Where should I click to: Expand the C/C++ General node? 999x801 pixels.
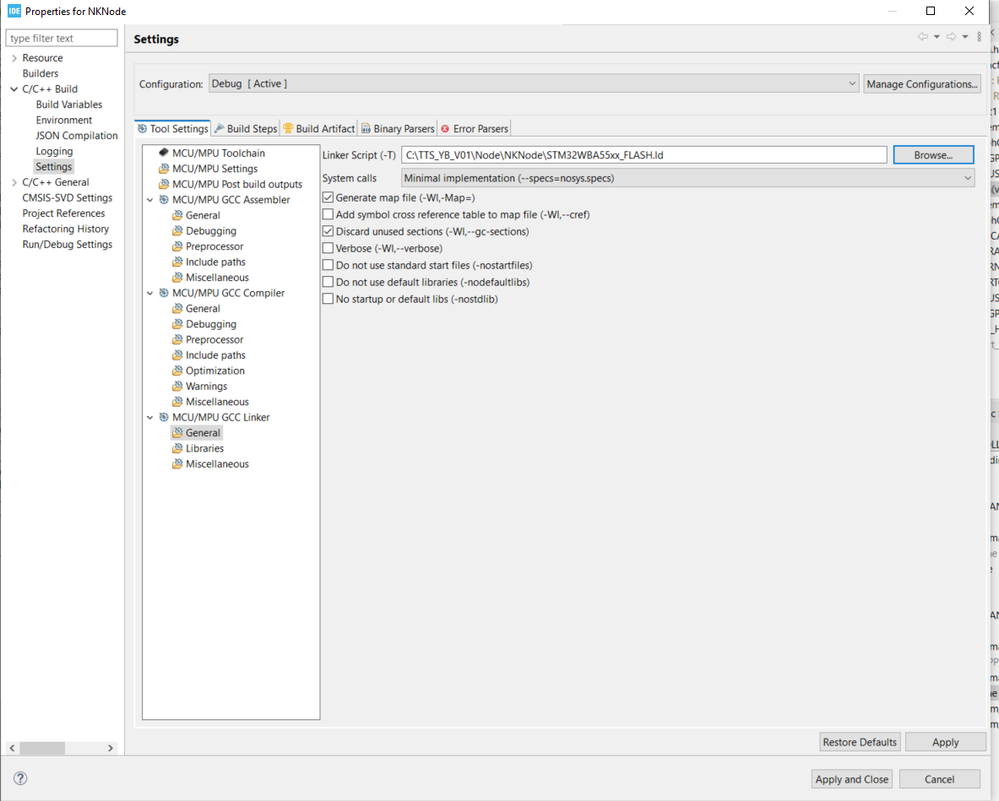click(14, 182)
